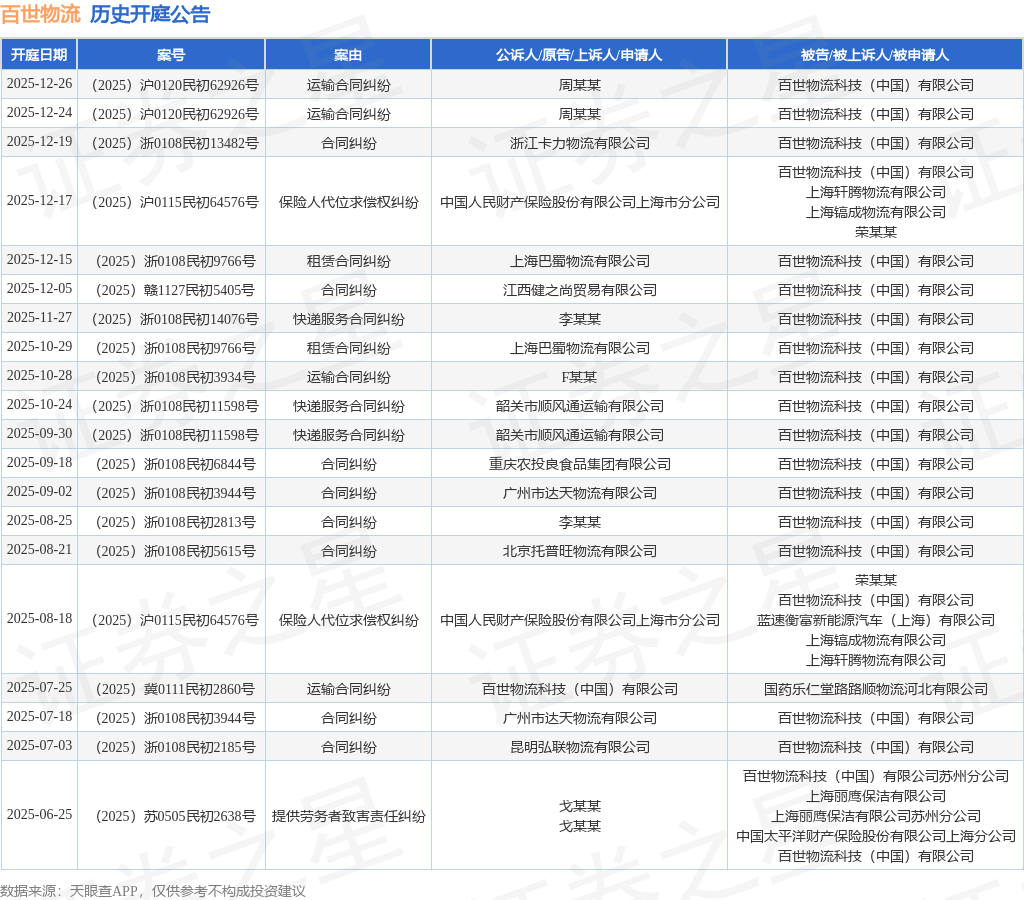Select the date cell 2025-06-25
Viewport: 1024px width, 900px height.
(39, 814)
